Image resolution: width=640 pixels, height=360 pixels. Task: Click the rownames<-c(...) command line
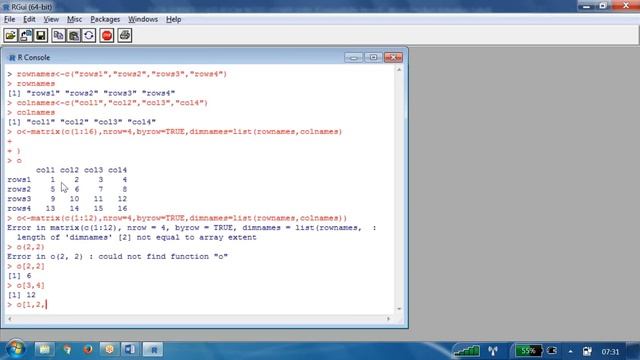click(117, 74)
